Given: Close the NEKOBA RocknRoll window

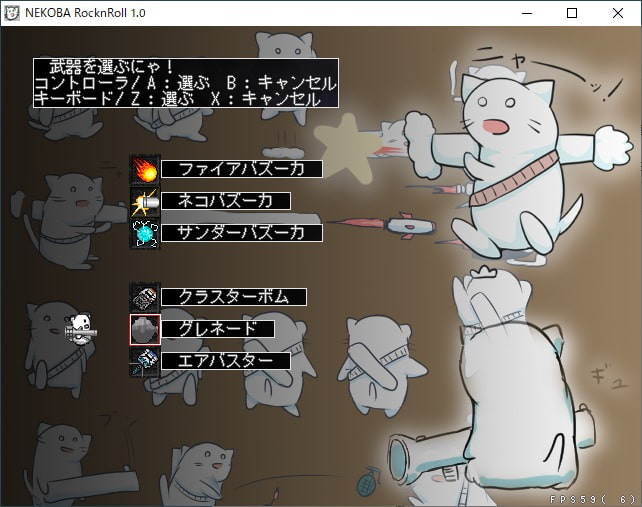Looking at the screenshot, I should (x=618, y=14).
